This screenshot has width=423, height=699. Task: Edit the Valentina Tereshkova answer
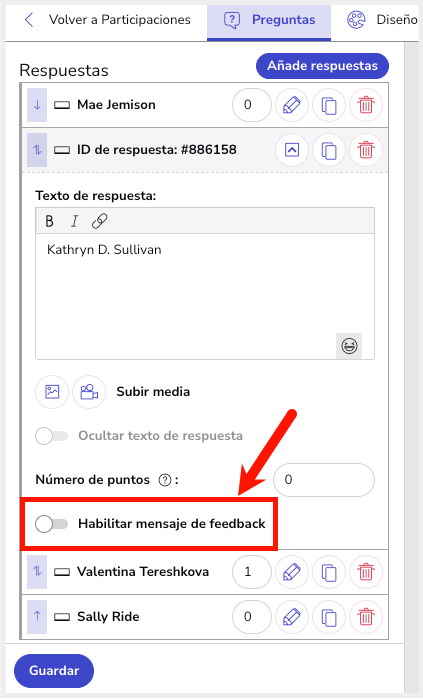pyautogui.click(x=292, y=572)
